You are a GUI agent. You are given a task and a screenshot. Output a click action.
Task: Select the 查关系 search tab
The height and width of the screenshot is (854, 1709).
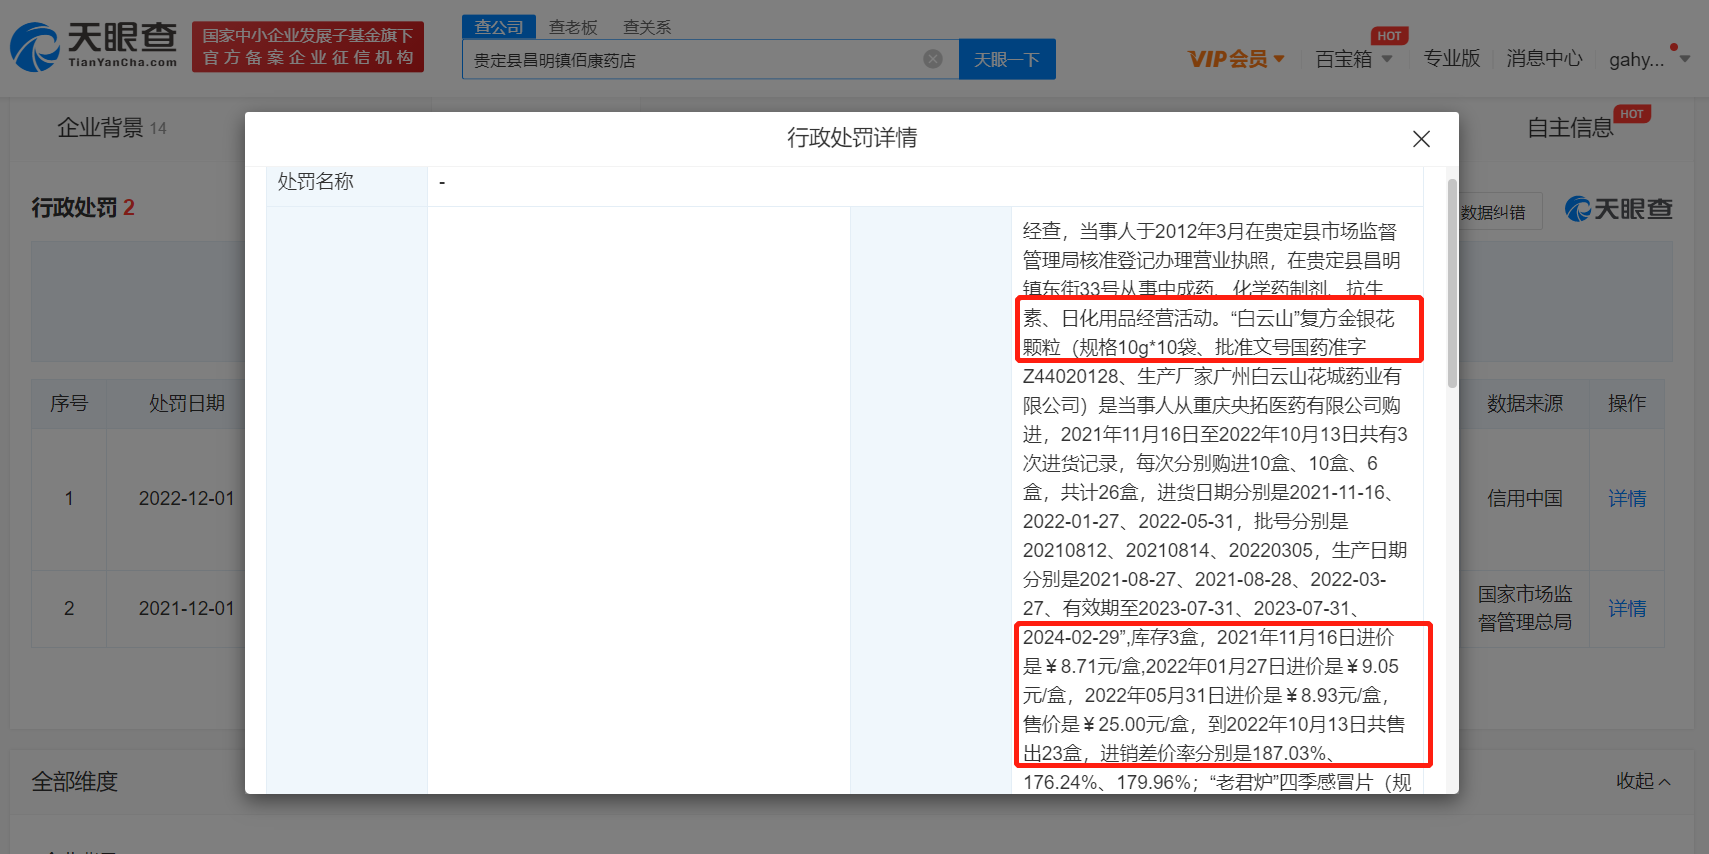(x=647, y=27)
